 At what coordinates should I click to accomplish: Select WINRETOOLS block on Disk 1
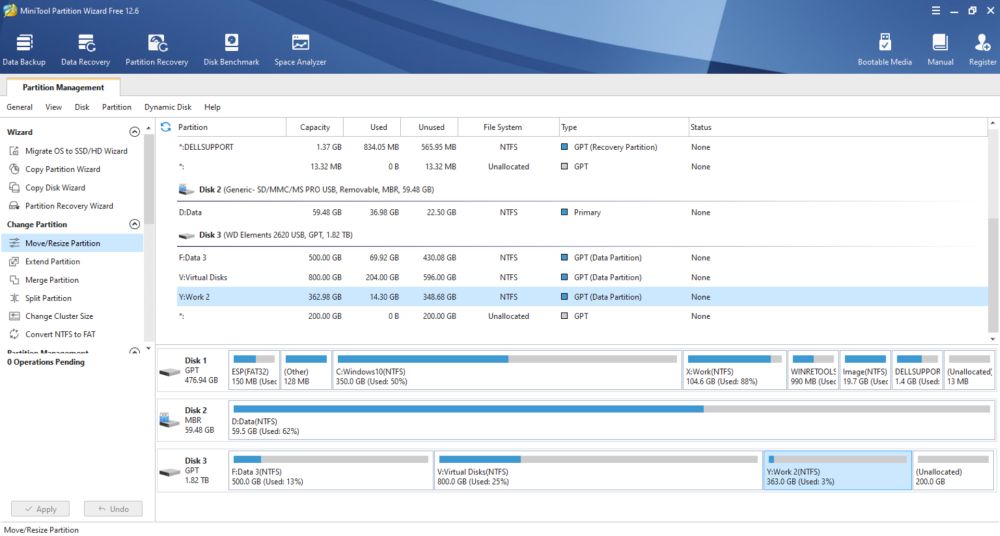(x=812, y=370)
